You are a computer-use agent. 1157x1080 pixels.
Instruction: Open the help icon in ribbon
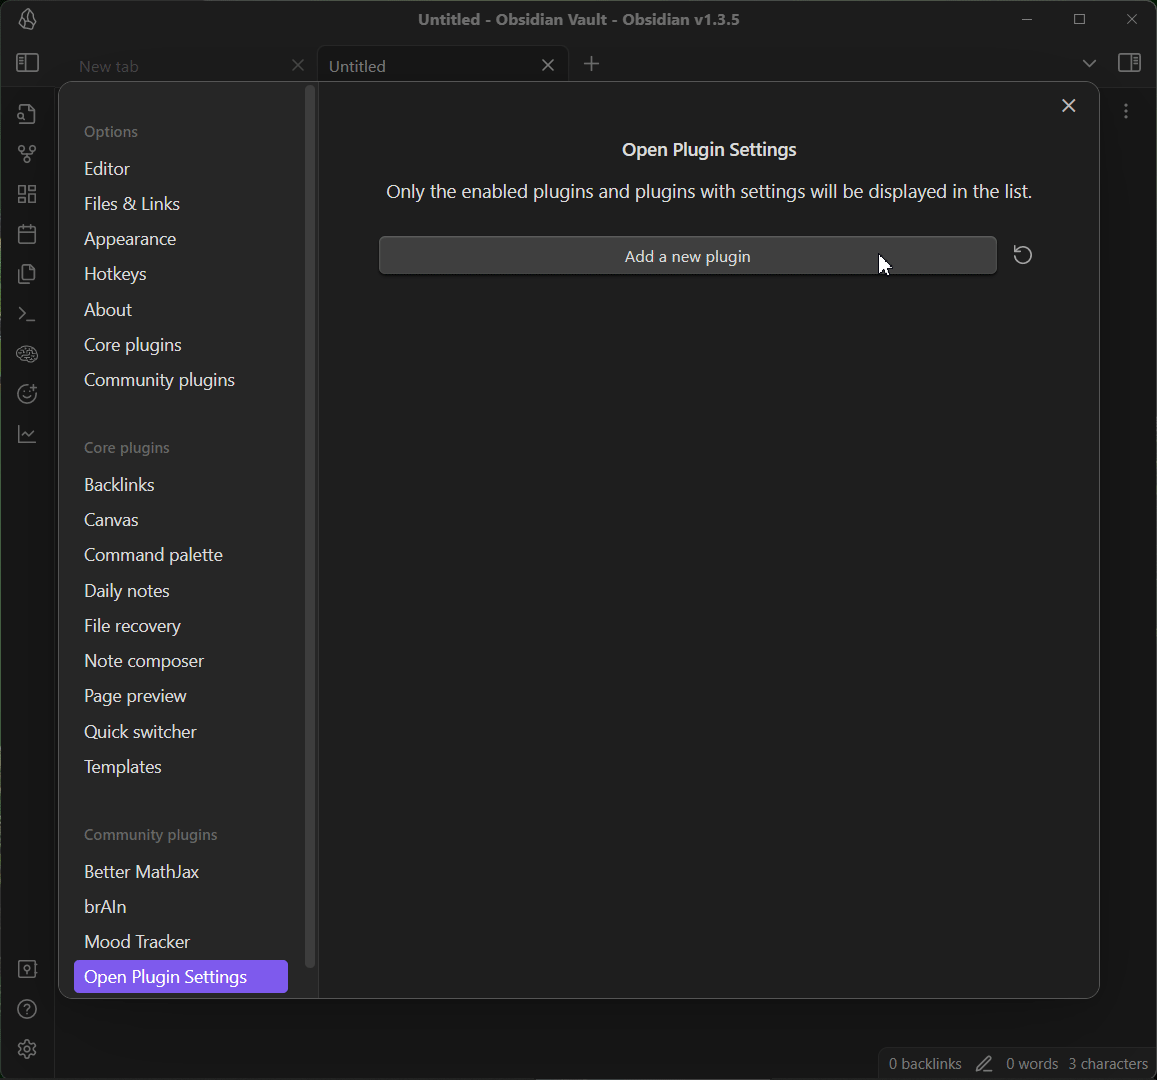(27, 1008)
